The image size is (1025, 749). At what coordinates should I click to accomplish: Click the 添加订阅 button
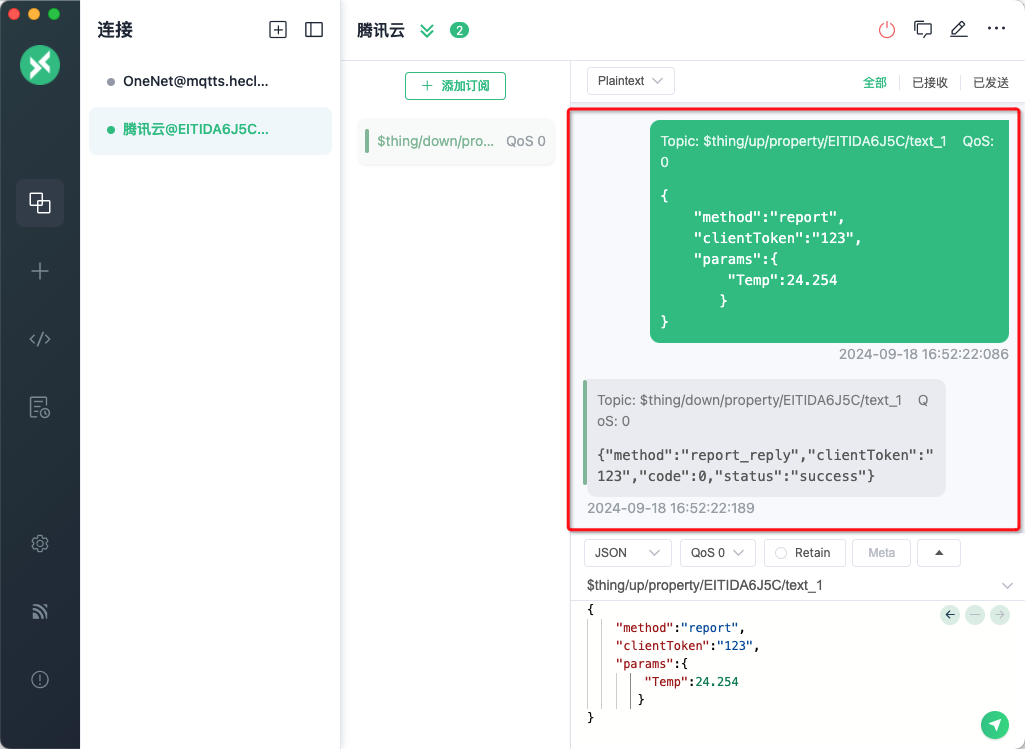pyautogui.click(x=455, y=86)
